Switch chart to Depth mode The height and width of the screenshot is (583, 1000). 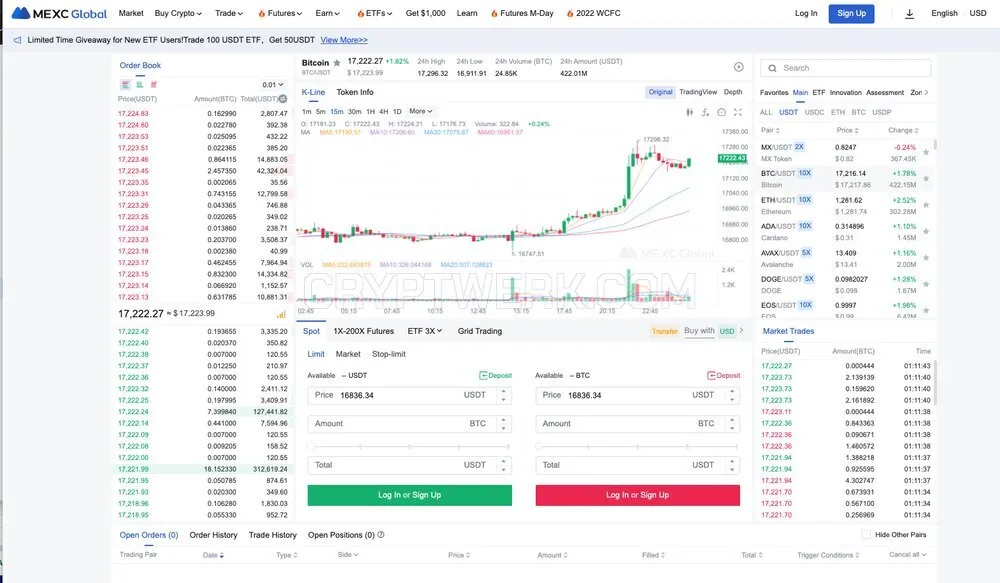733,92
